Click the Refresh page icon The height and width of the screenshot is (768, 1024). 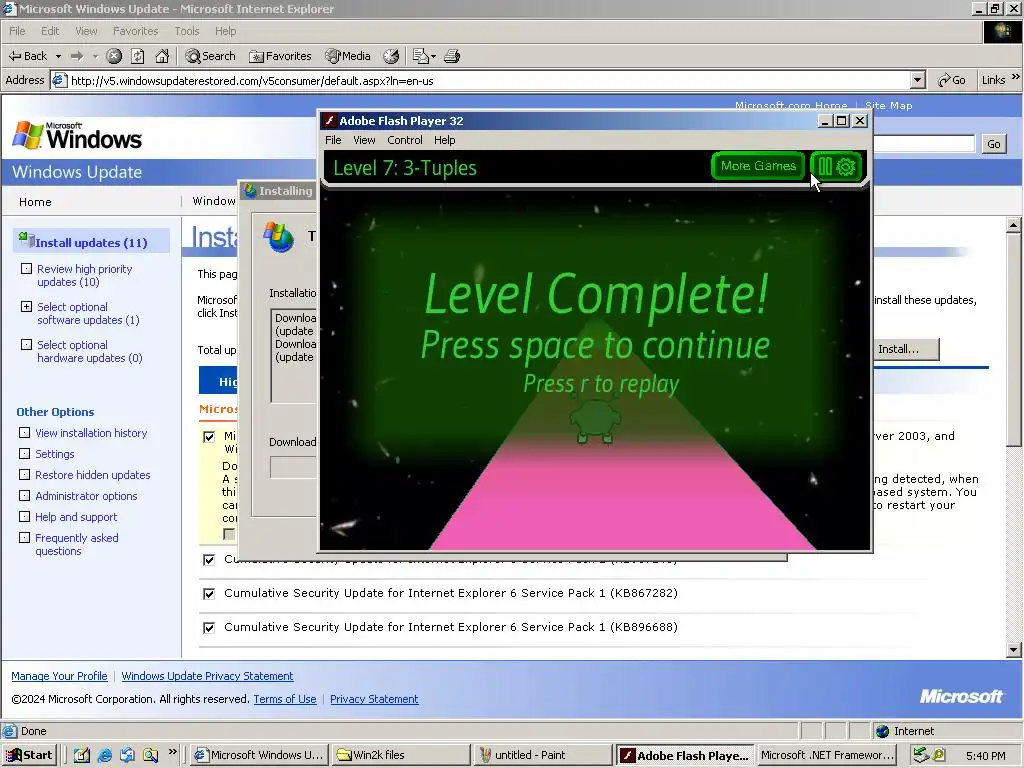click(138, 56)
